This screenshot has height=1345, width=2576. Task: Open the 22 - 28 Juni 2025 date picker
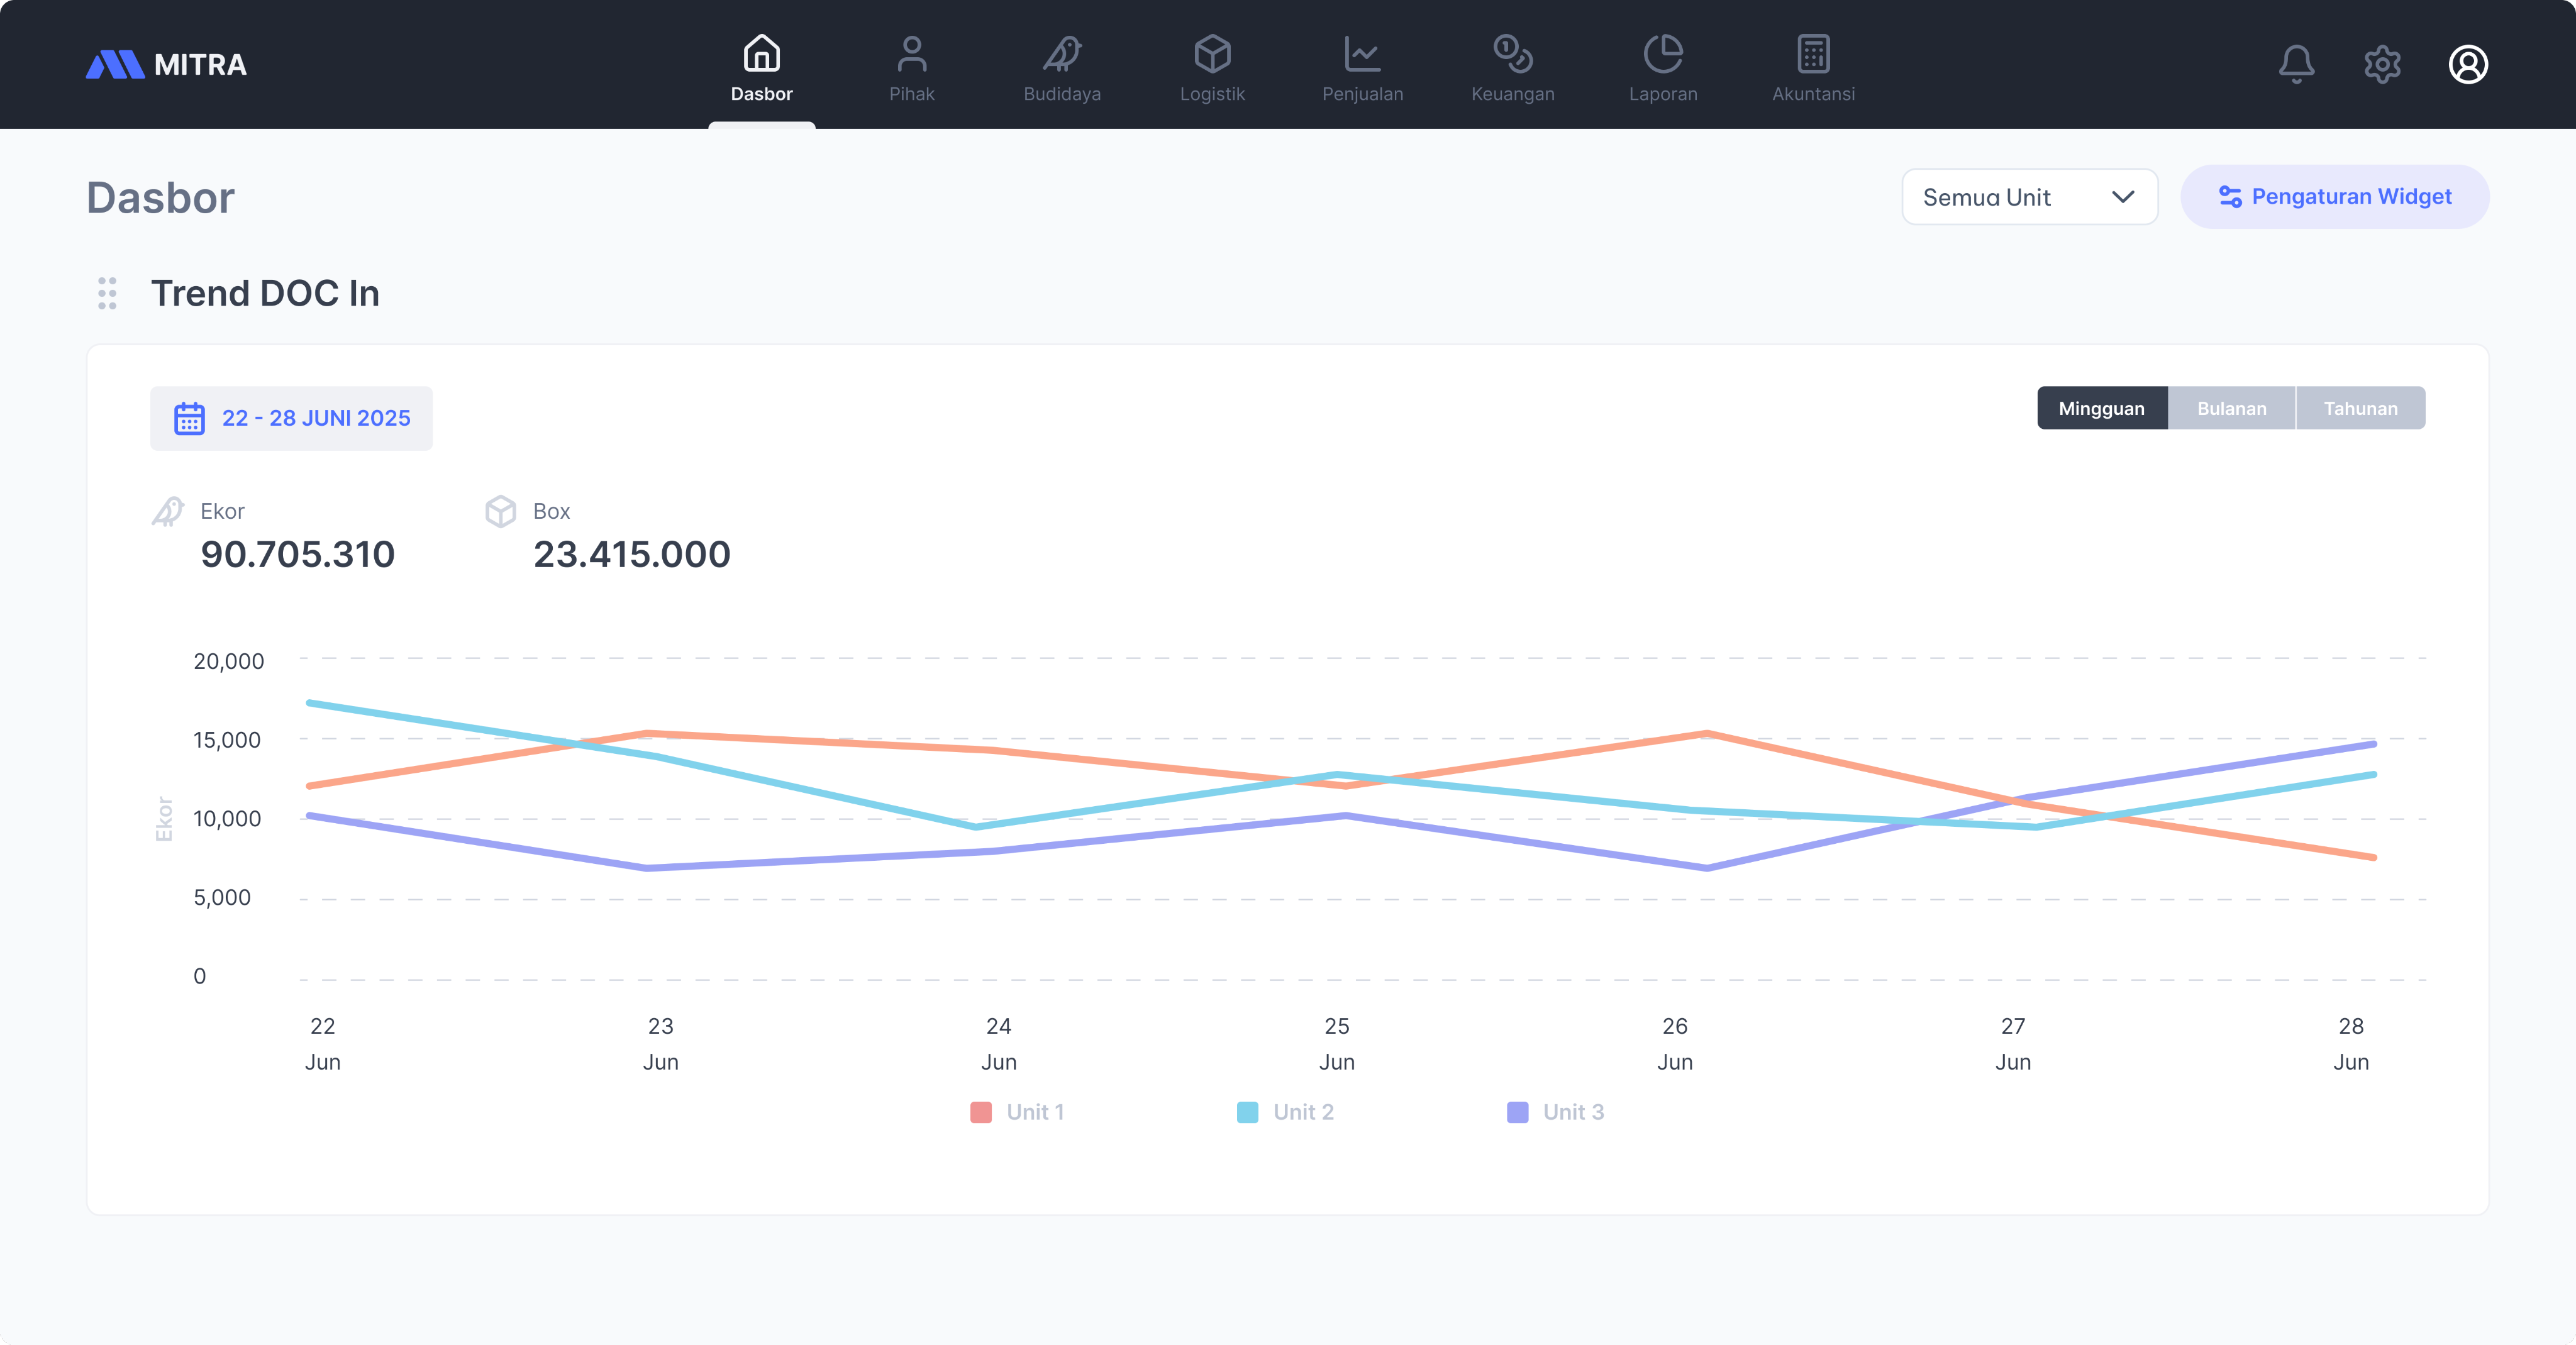(x=291, y=418)
